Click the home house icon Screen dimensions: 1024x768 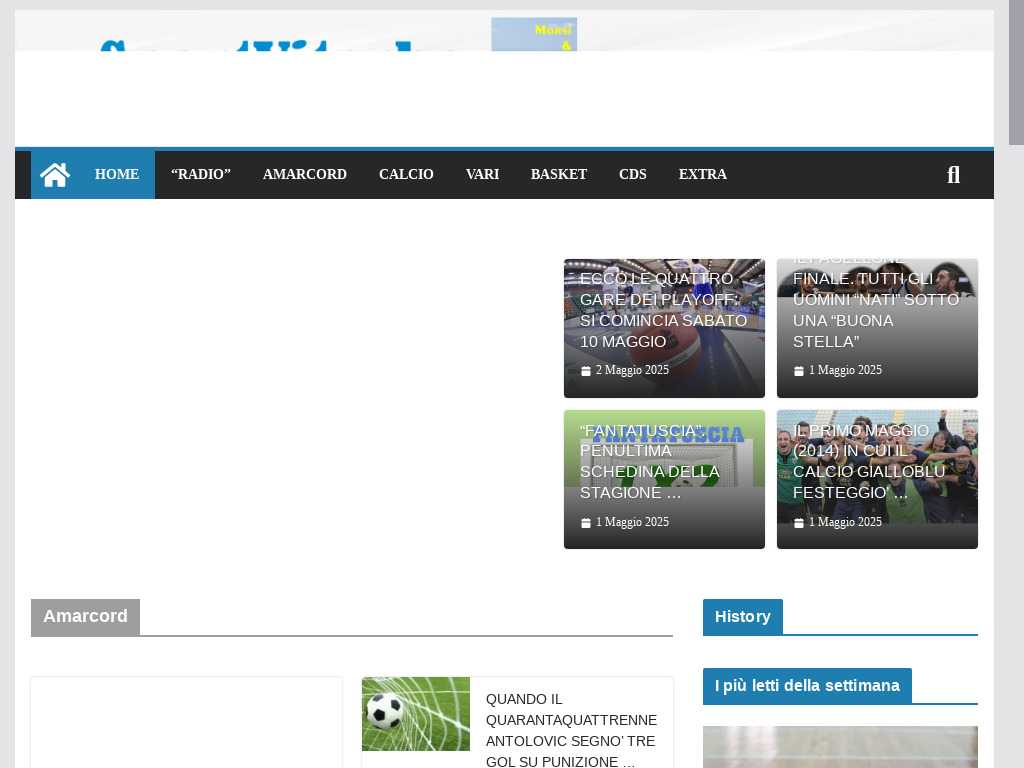coord(55,174)
